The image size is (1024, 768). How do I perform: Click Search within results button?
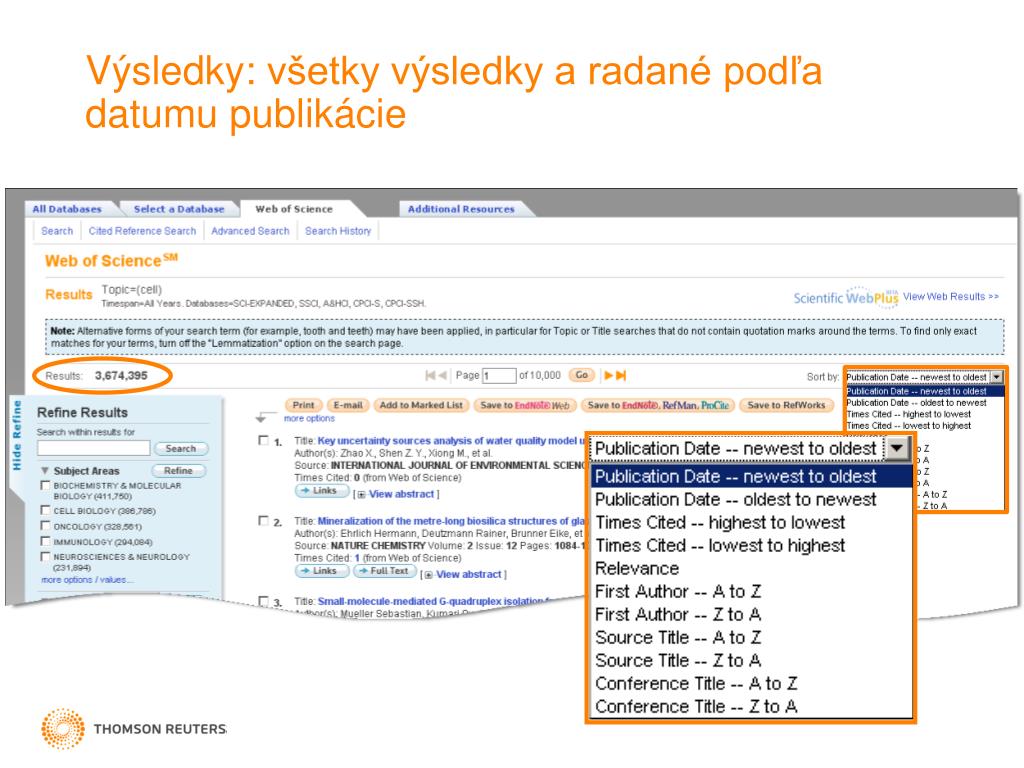point(180,449)
